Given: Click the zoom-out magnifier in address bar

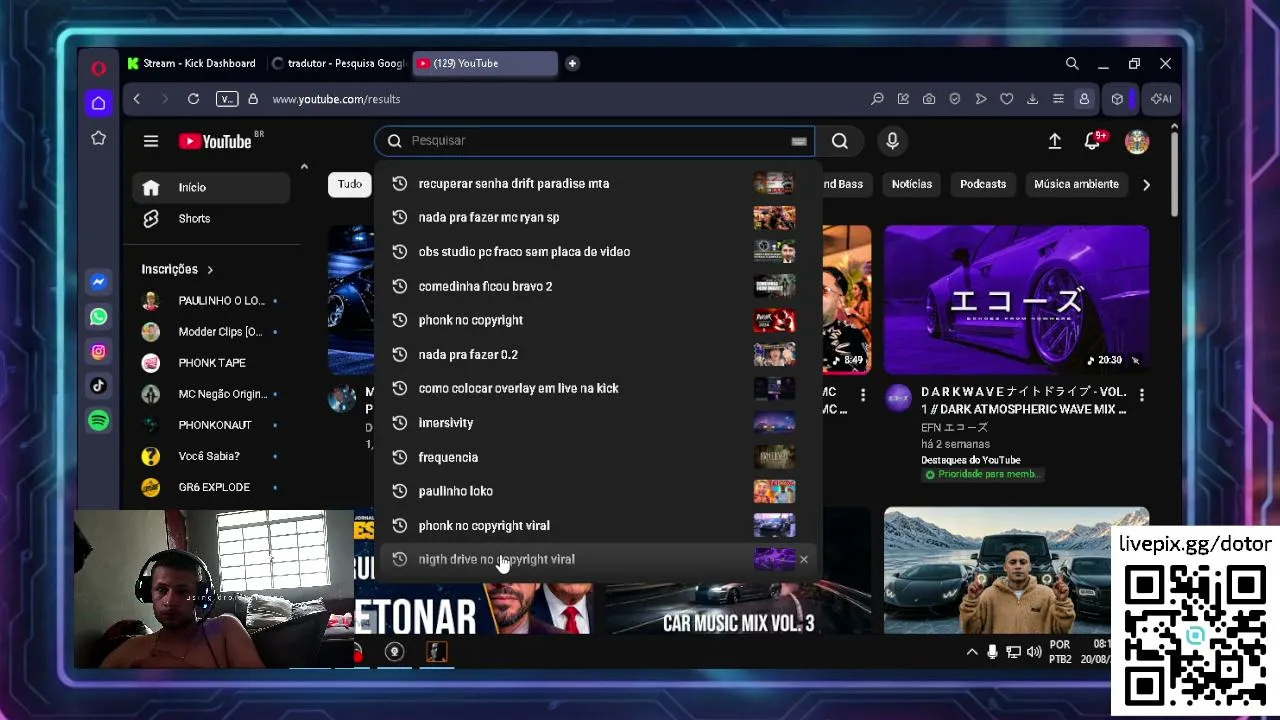Looking at the screenshot, I should [877, 99].
